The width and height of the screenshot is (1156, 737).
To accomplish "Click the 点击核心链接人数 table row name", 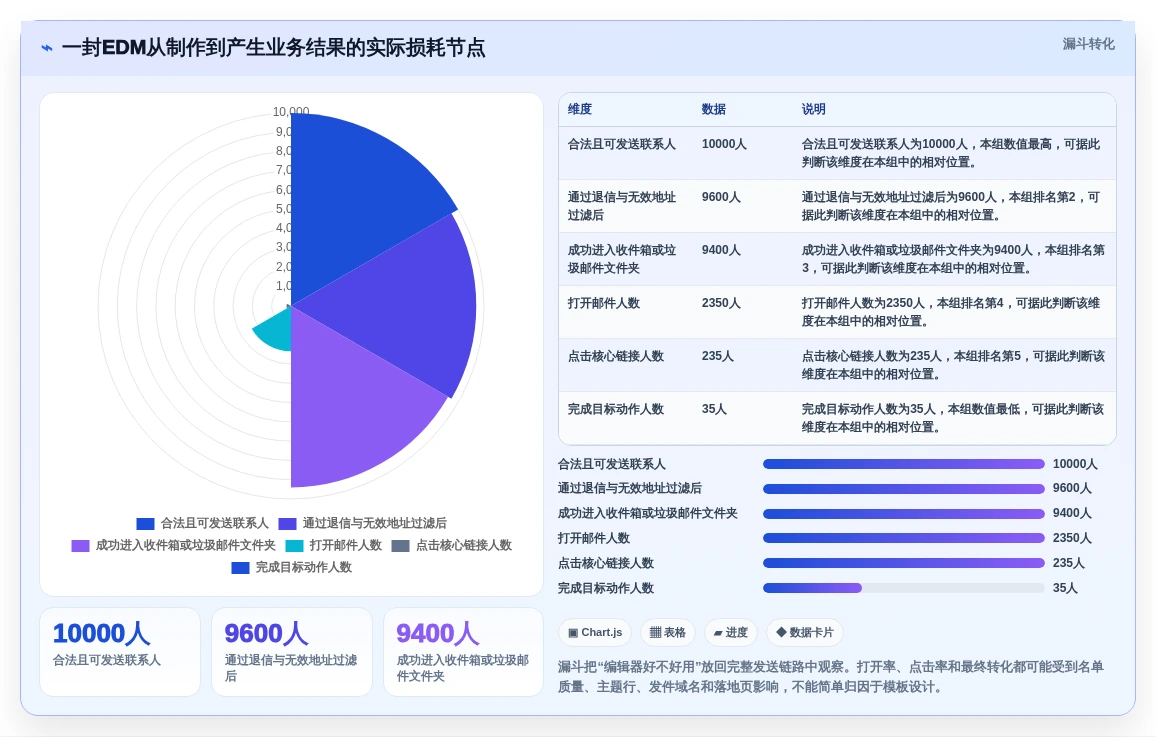I will [616, 357].
